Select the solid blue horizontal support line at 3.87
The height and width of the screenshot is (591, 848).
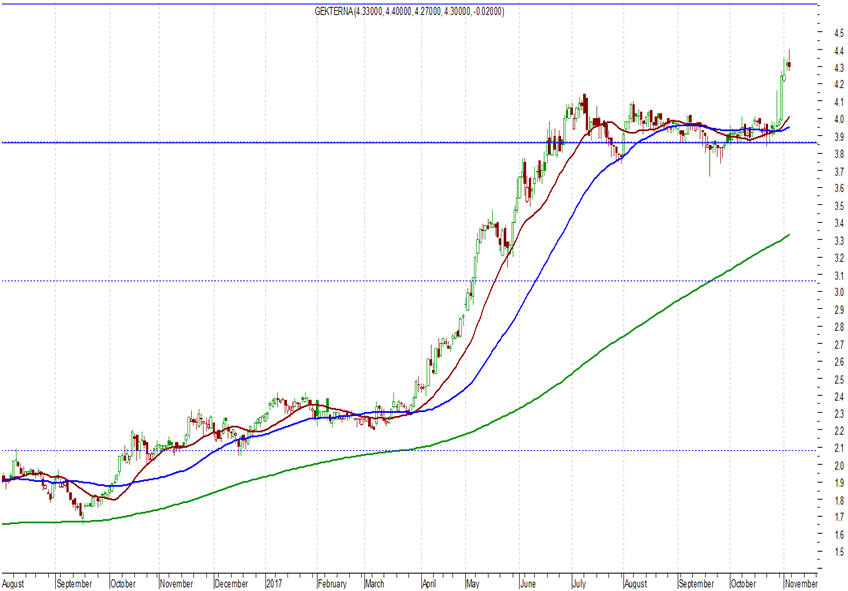(x=408, y=143)
